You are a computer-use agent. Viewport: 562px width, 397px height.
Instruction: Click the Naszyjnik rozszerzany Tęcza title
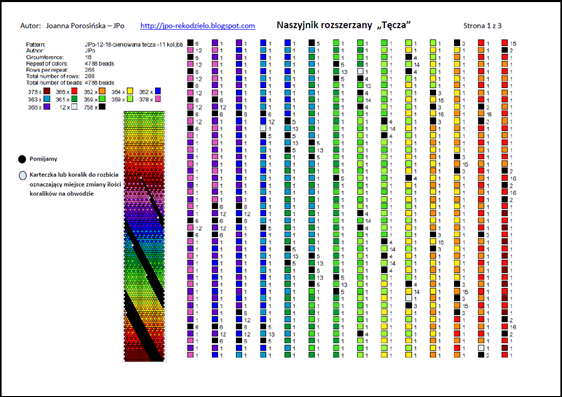tap(343, 25)
